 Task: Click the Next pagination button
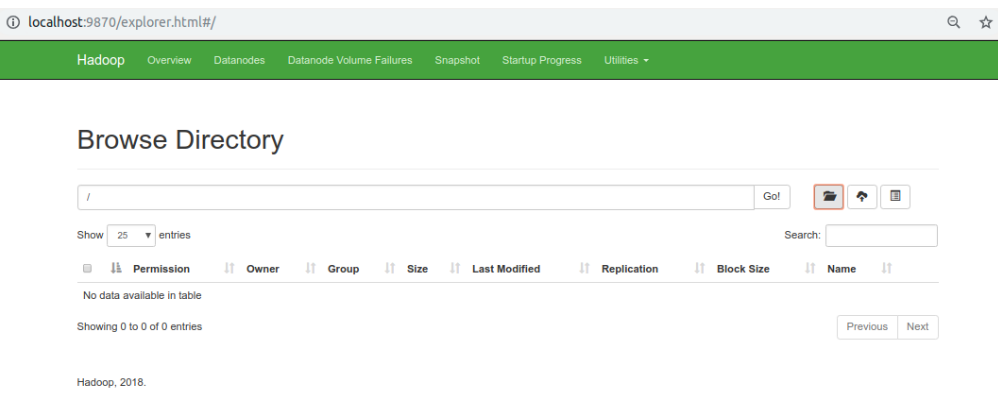click(917, 327)
